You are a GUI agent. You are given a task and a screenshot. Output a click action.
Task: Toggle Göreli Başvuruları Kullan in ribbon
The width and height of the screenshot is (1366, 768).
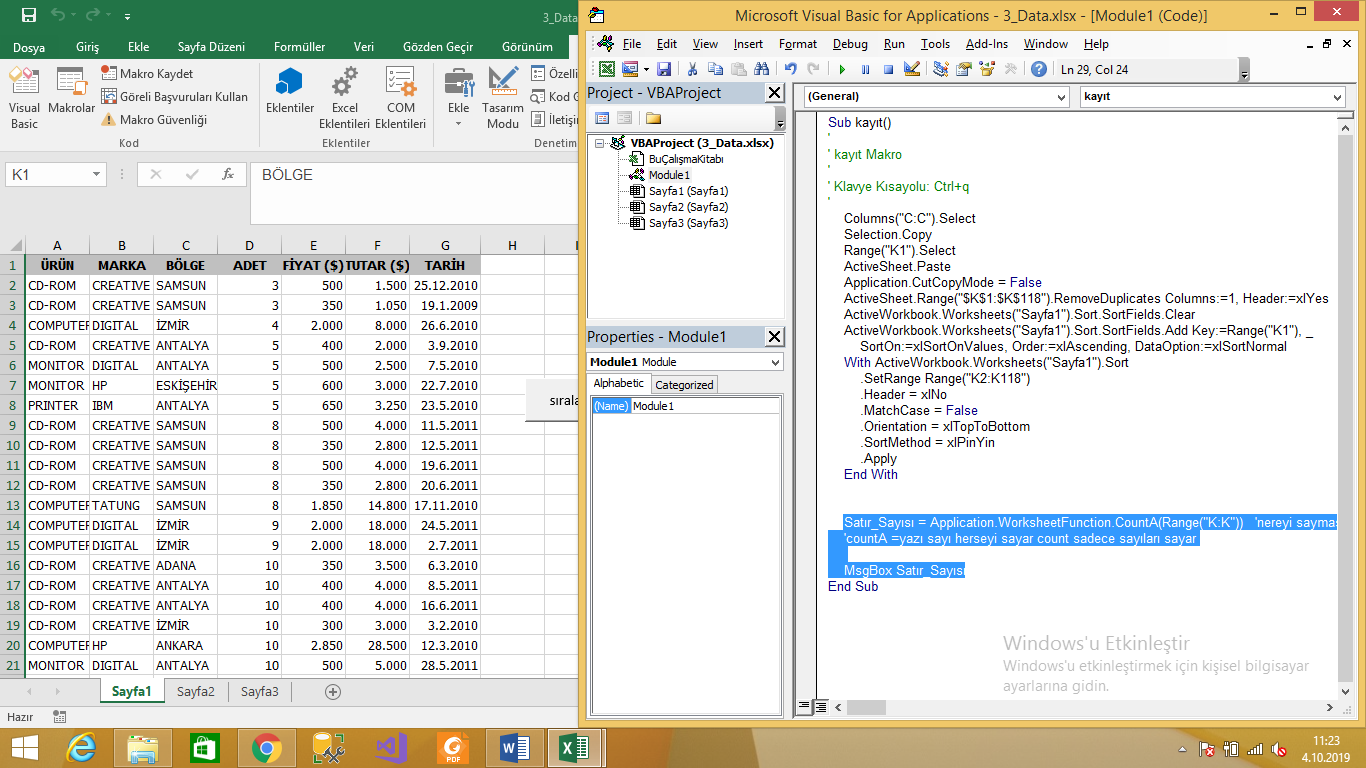(174, 97)
